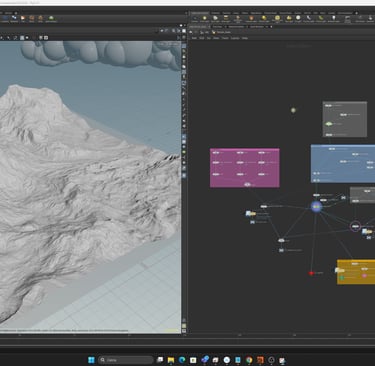Screen dimensions: 375x366
Task: Expand the shelf tabs plus menu
Action: pos(356,13)
